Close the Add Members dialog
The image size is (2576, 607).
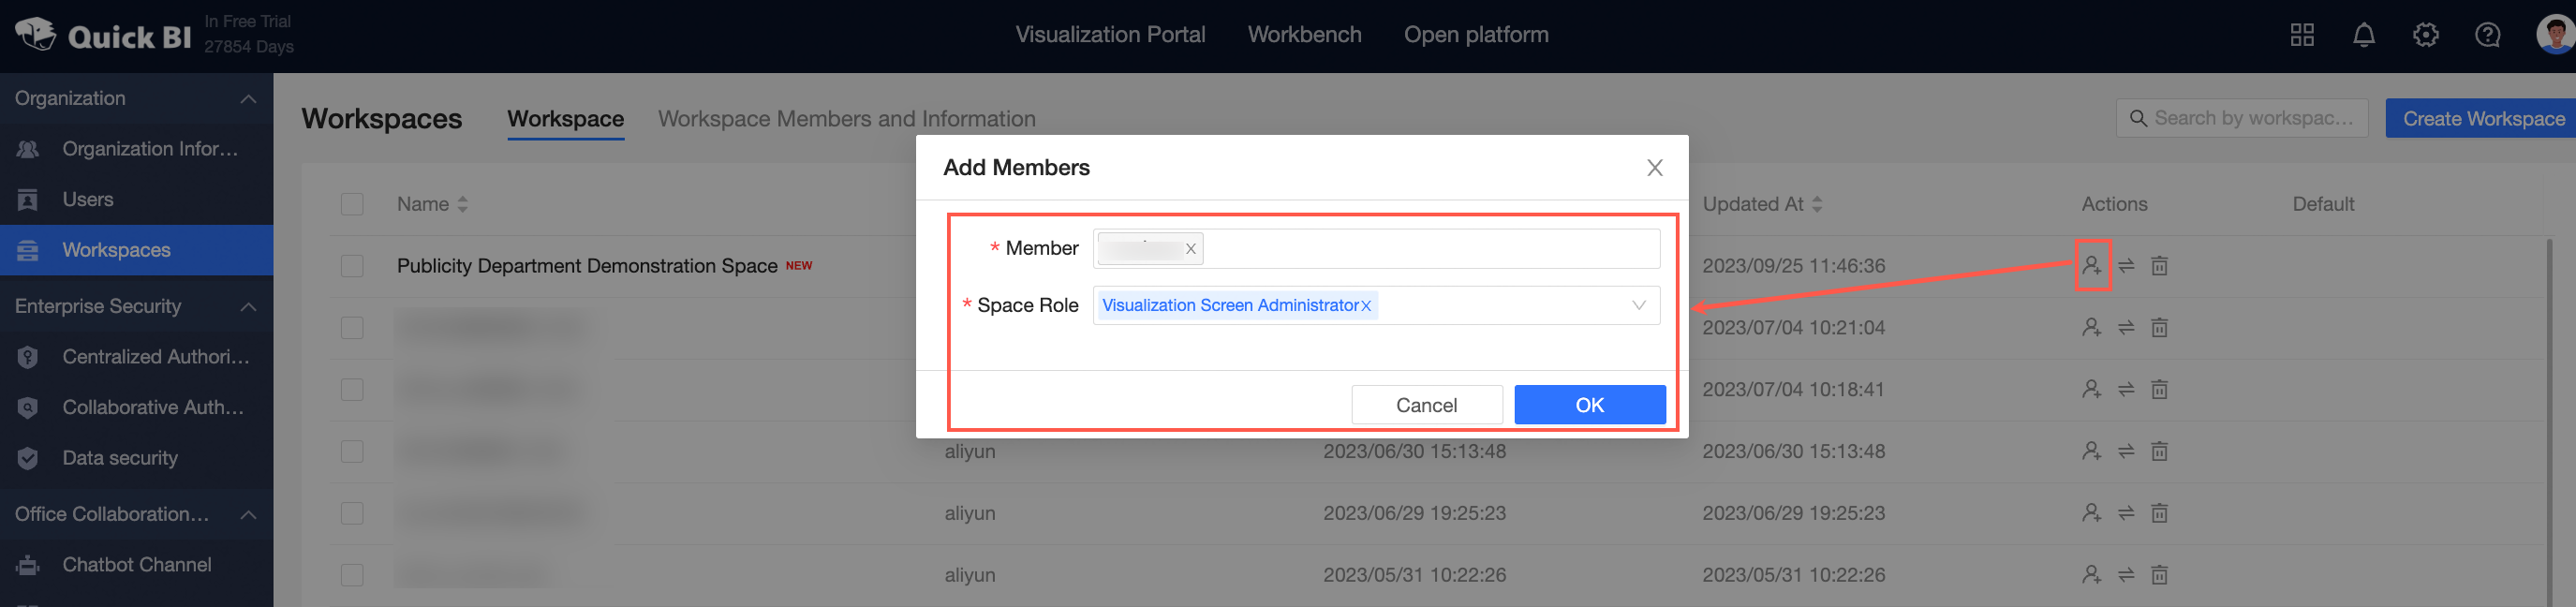tap(1654, 168)
